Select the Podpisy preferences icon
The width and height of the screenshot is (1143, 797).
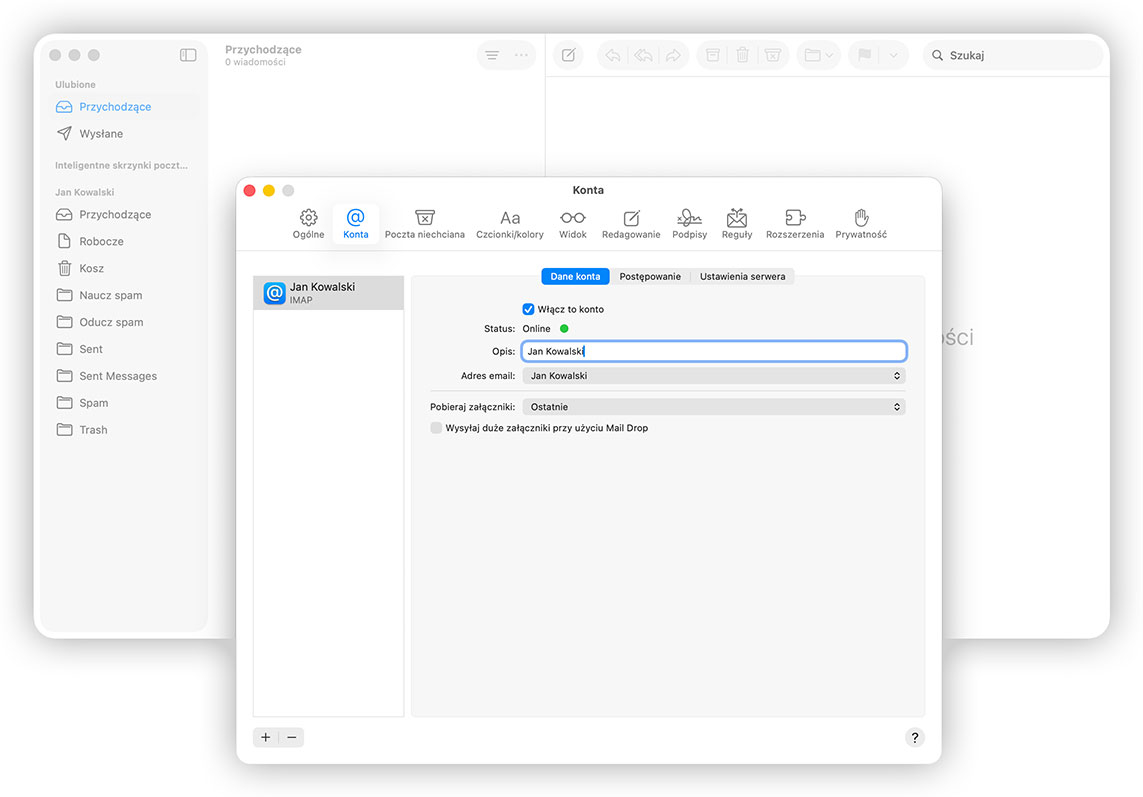[689, 222]
